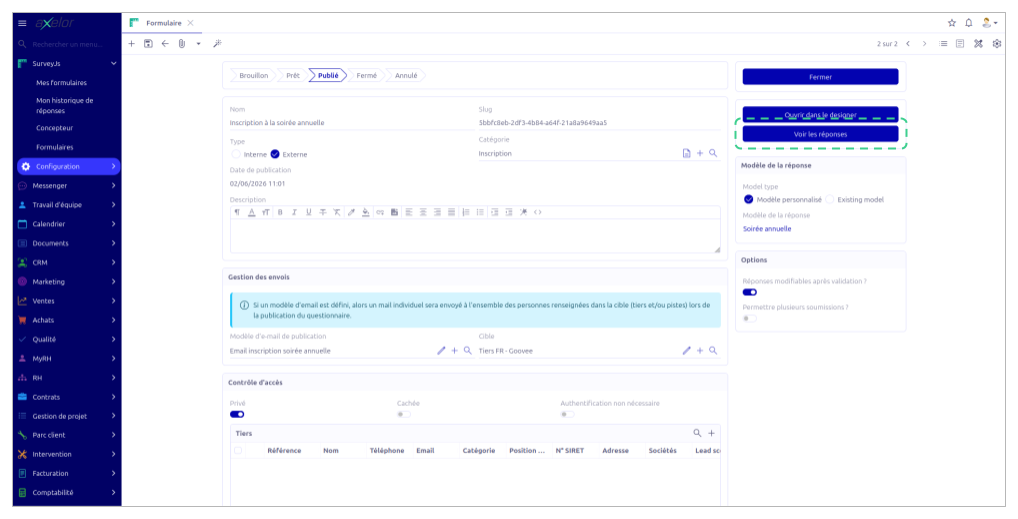This screenshot has height=519, width=1018.
Task: Collapse the SurveyJs menu chevron
Action: pyautogui.click(x=114, y=64)
